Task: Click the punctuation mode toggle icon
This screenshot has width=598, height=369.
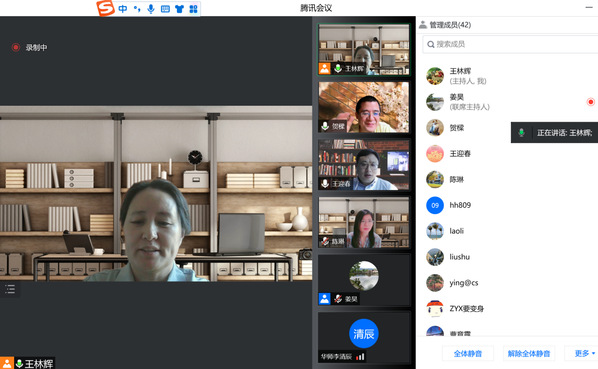Action: point(137,8)
